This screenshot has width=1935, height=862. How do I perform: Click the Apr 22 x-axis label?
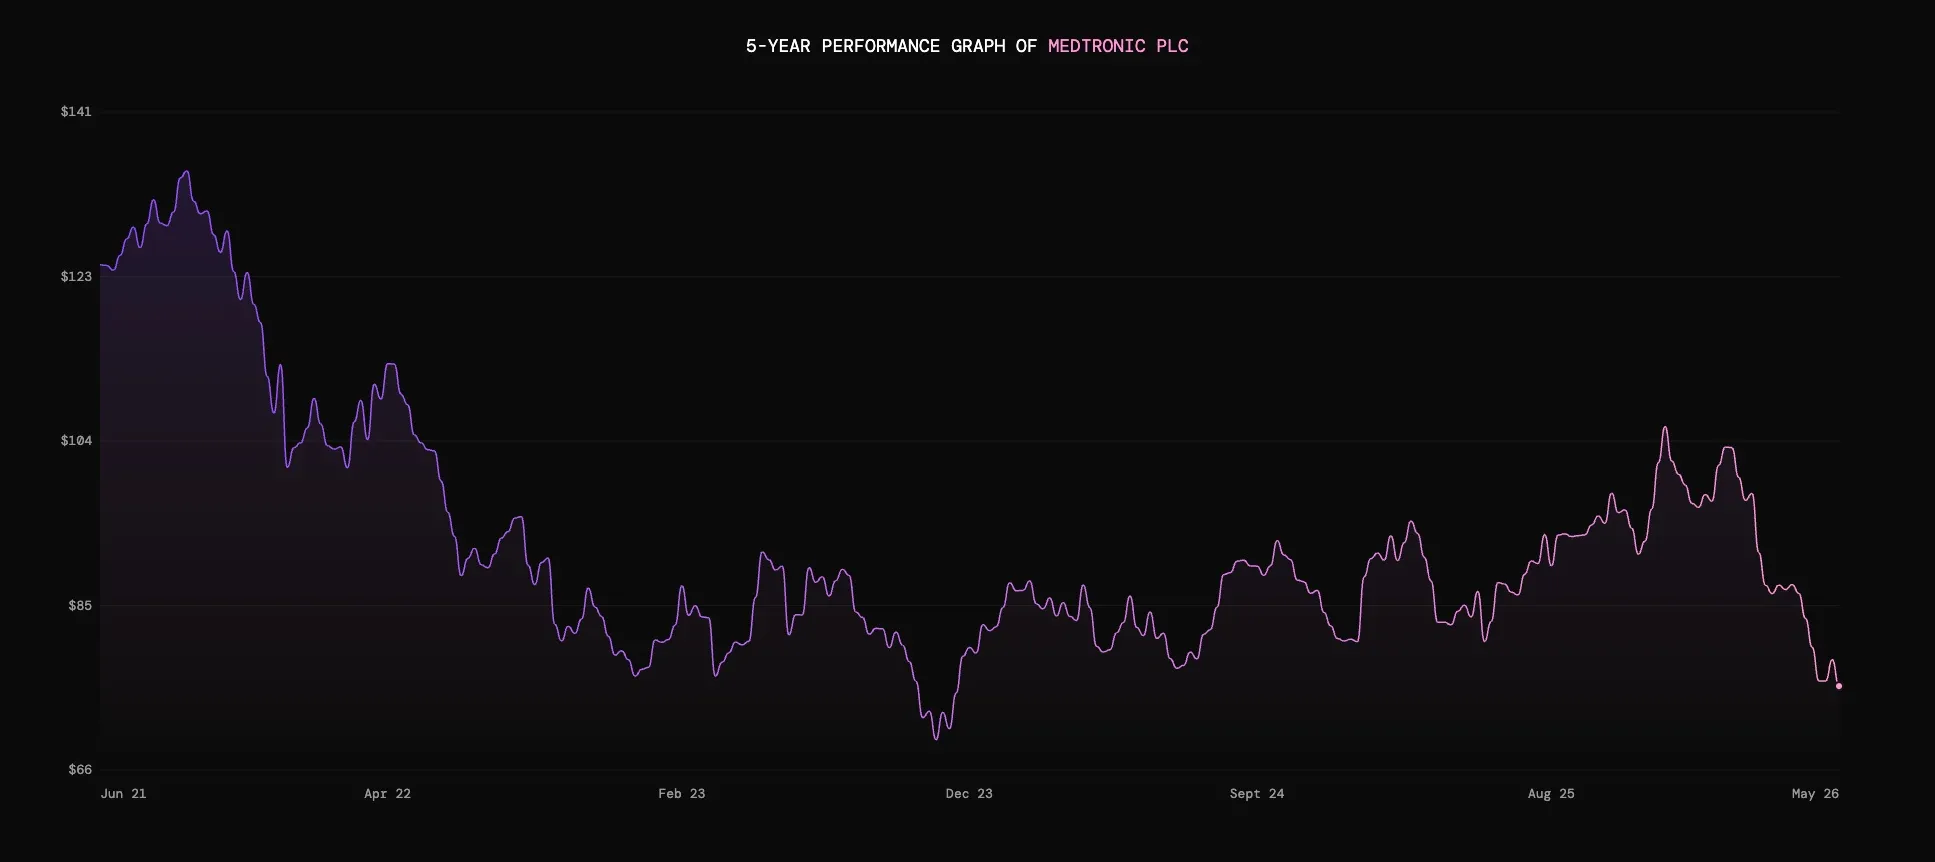coord(387,794)
